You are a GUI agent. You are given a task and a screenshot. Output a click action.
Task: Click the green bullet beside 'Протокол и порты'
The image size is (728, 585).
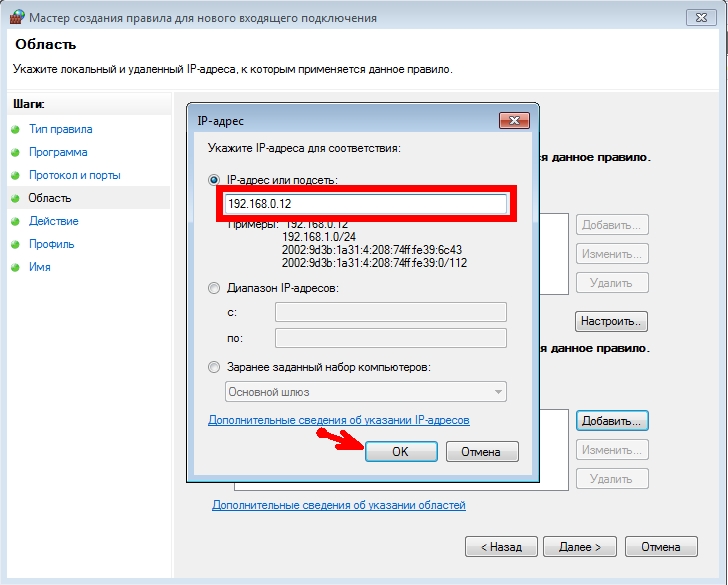(15, 176)
